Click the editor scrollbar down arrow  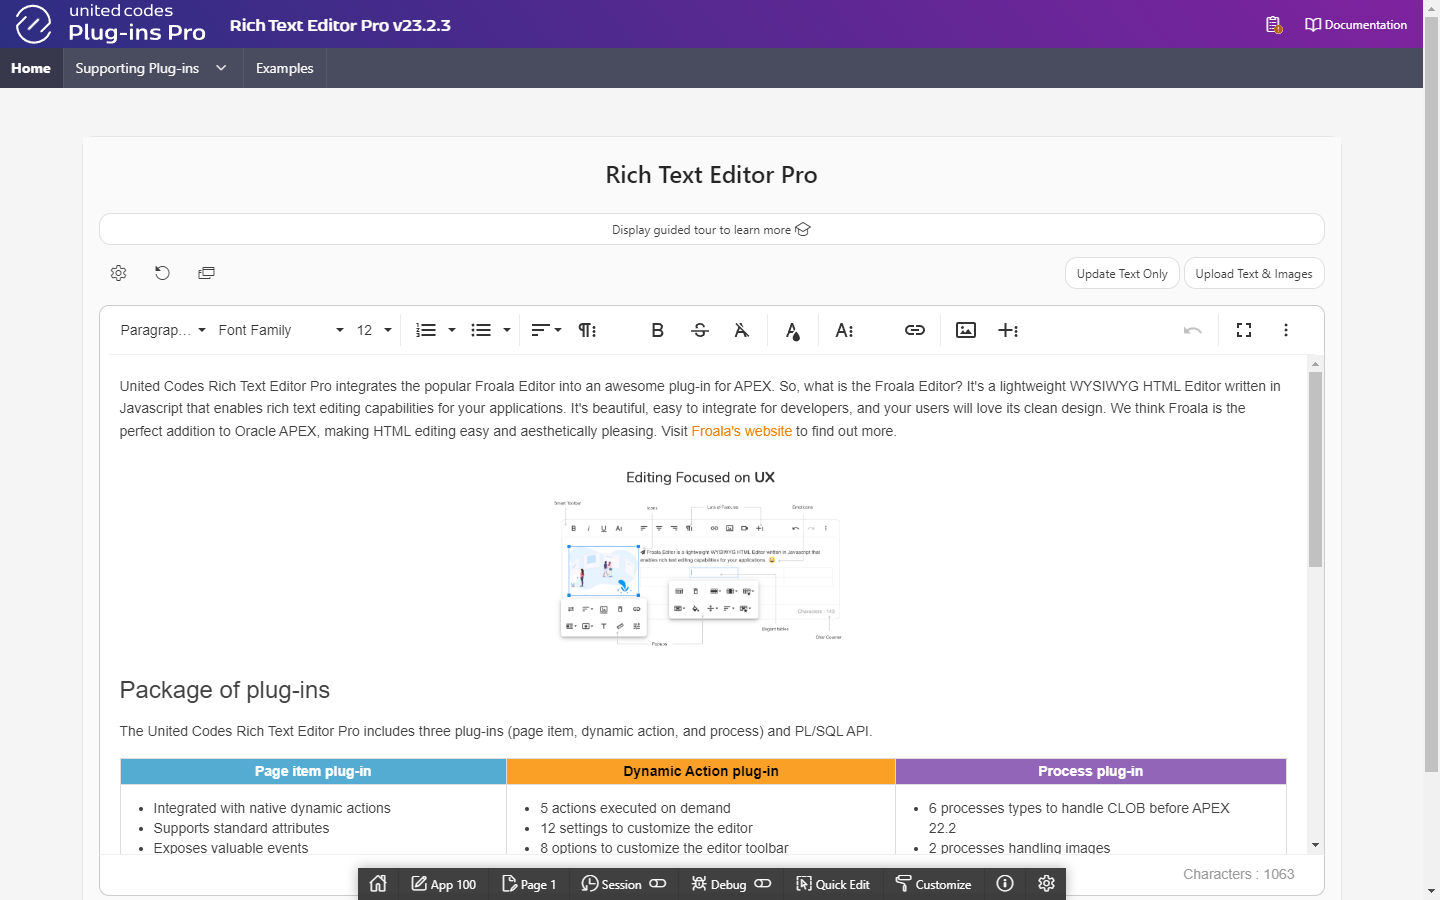1315,845
